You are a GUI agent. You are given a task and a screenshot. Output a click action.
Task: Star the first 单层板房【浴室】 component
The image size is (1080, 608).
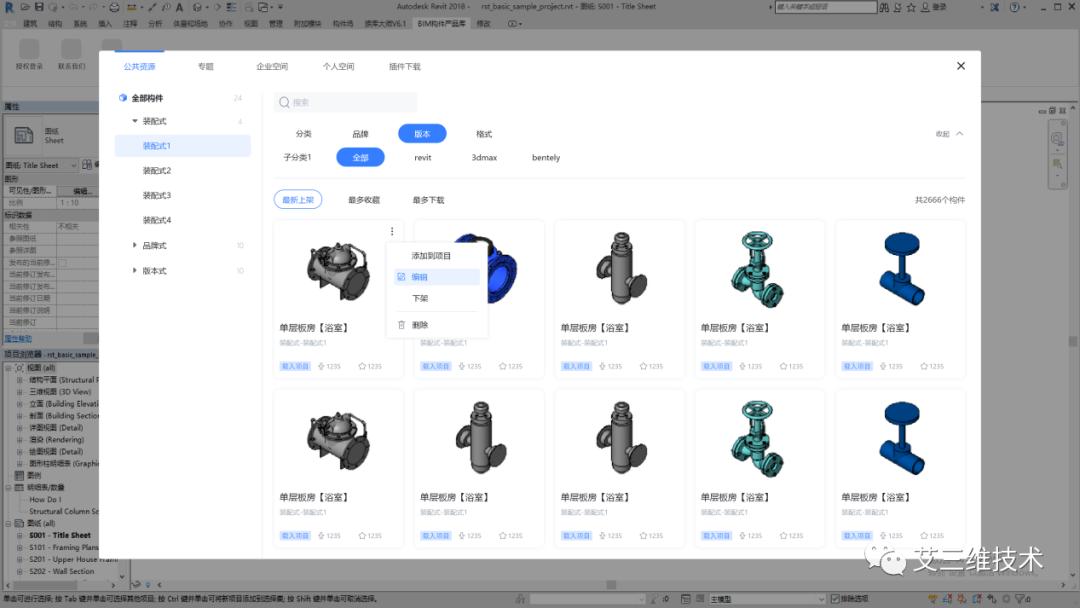tap(360, 366)
